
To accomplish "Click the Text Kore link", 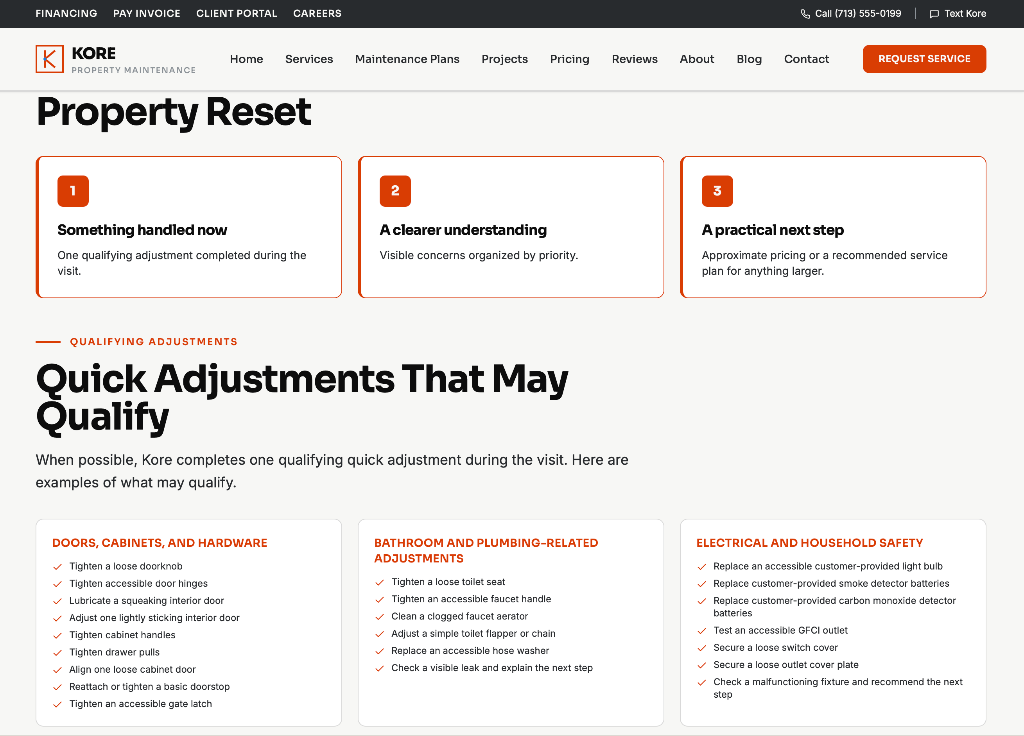I will click(957, 14).
